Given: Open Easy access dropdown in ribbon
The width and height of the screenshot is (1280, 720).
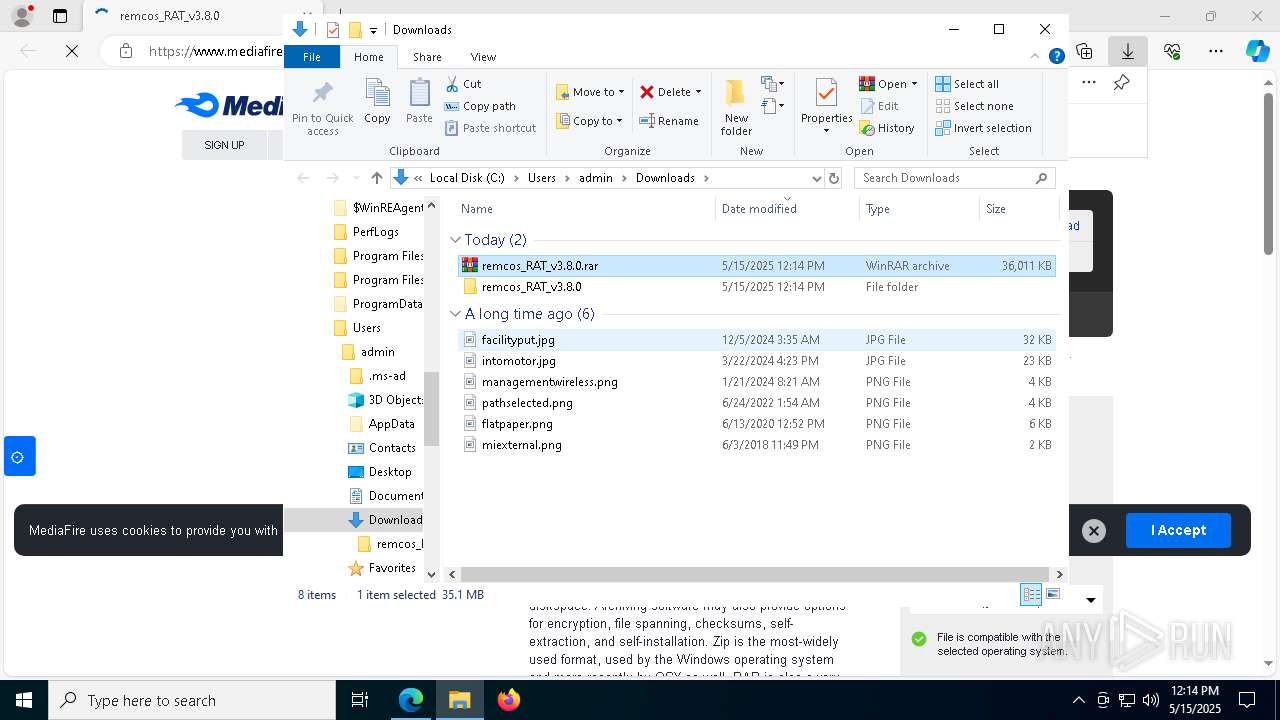Looking at the screenshot, I should pos(772,106).
